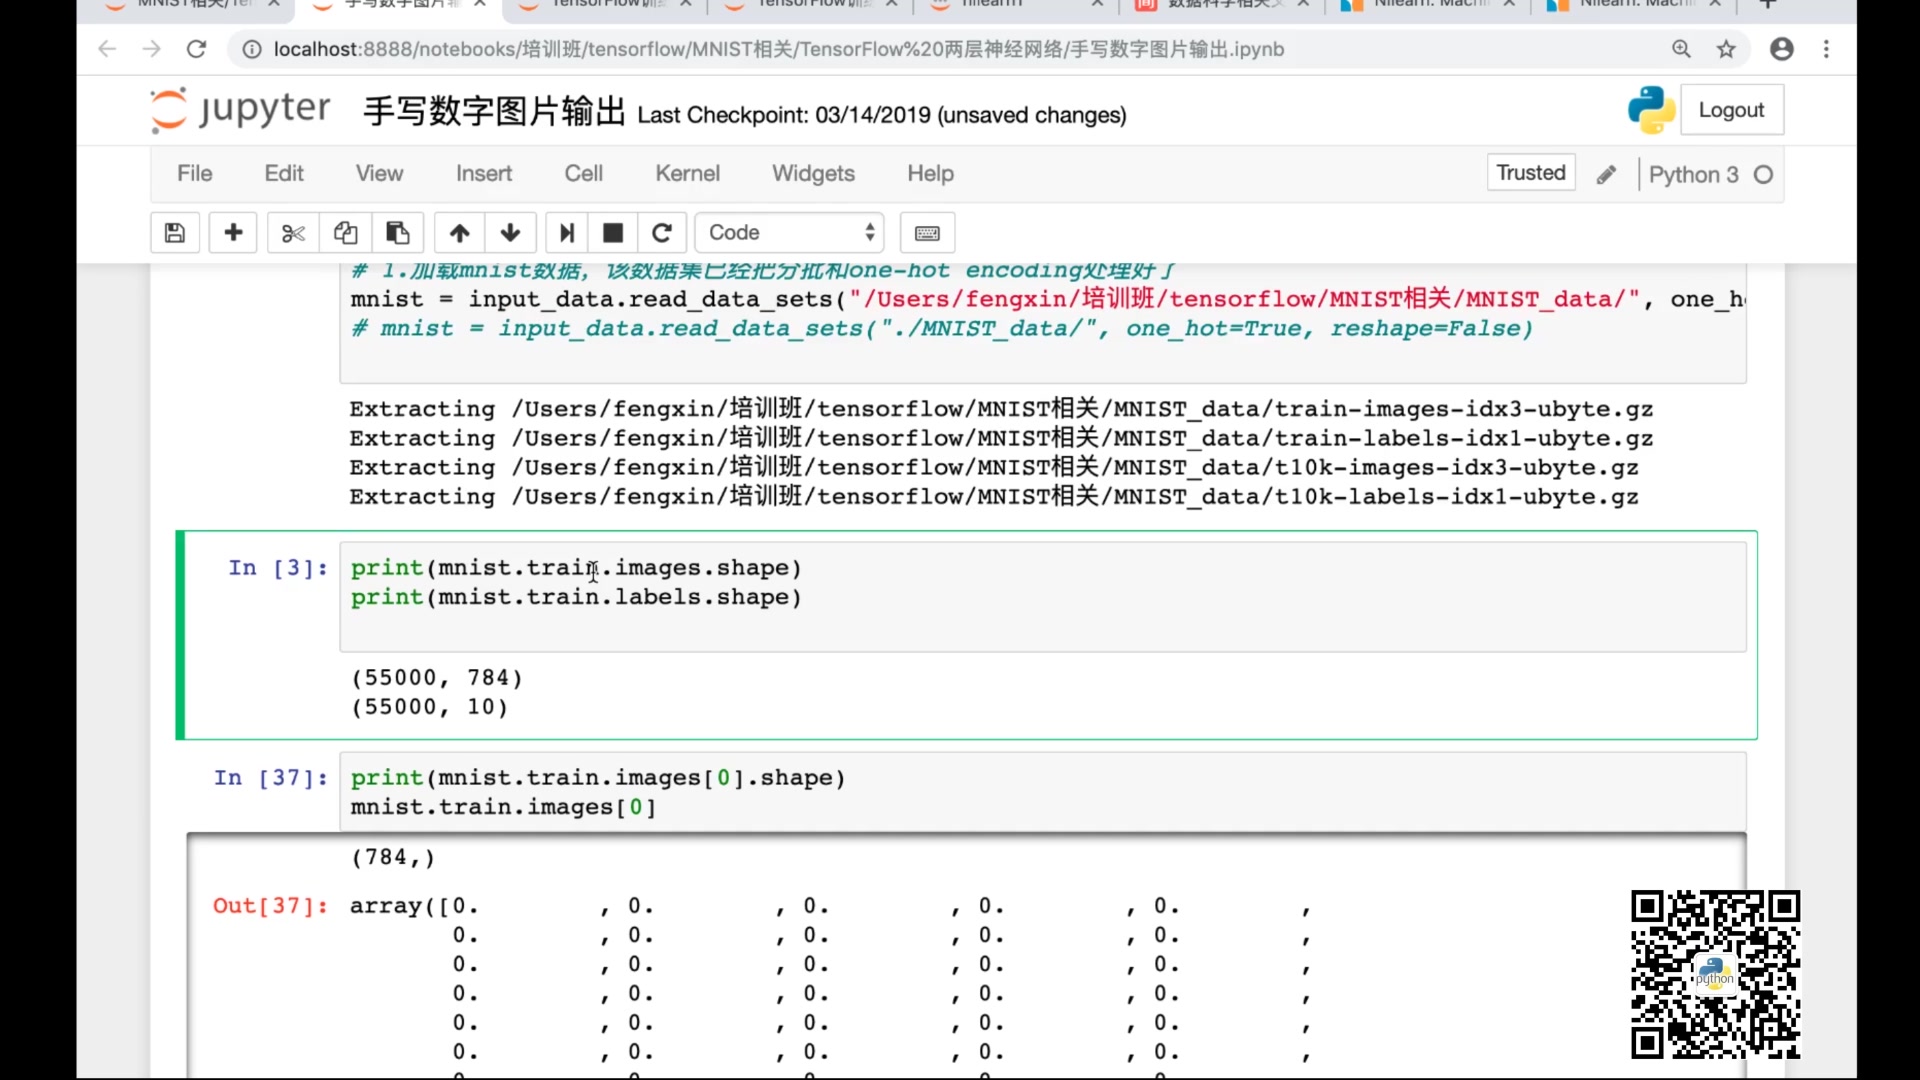Paste cells below icon
Viewport: 1920px width, 1080px height.
point(398,233)
